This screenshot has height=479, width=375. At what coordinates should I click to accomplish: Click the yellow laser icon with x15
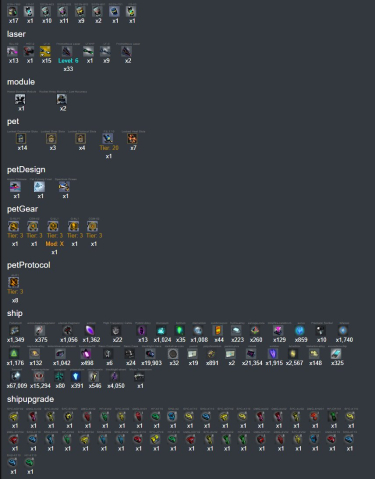(x=45, y=51)
